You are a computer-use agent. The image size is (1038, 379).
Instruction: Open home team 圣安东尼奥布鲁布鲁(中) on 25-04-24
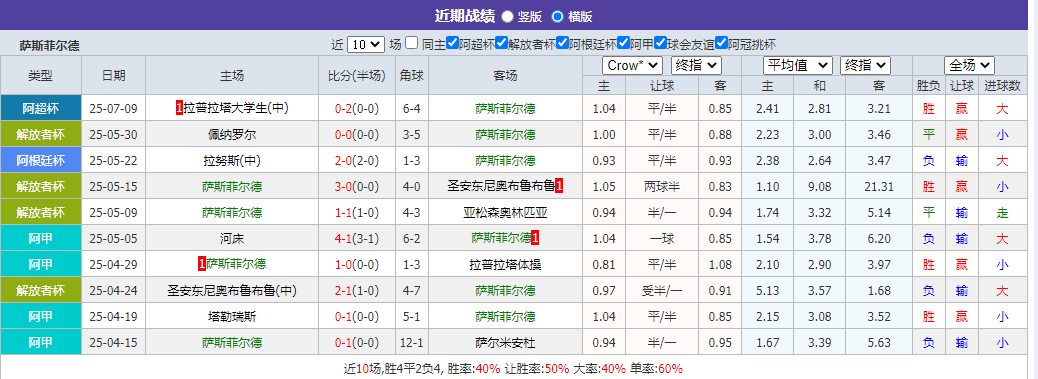point(232,290)
